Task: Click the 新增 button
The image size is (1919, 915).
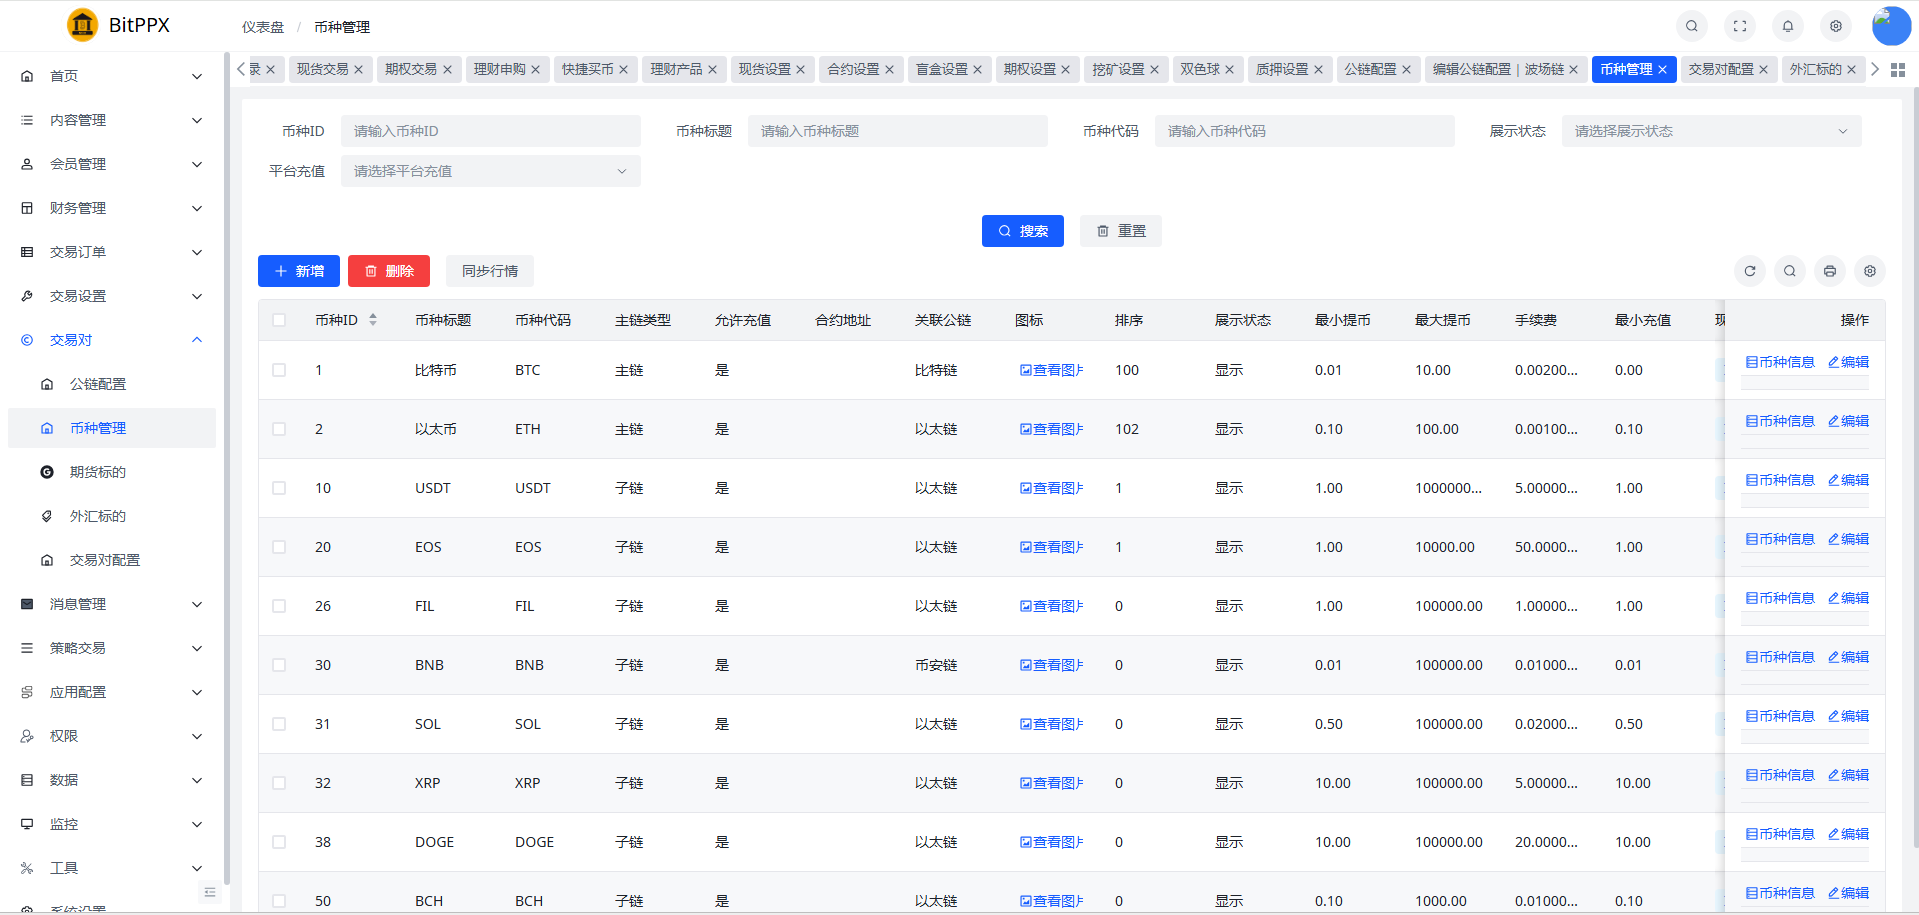Action: [298, 271]
